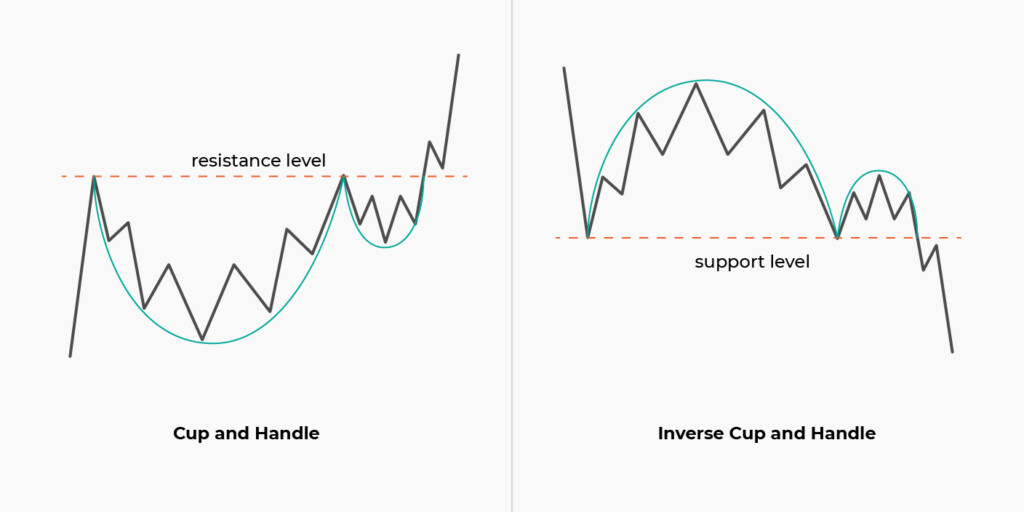Click the bottom of the large teal cup curve
The height and width of the screenshot is (512, 1024).
(212, 343)
